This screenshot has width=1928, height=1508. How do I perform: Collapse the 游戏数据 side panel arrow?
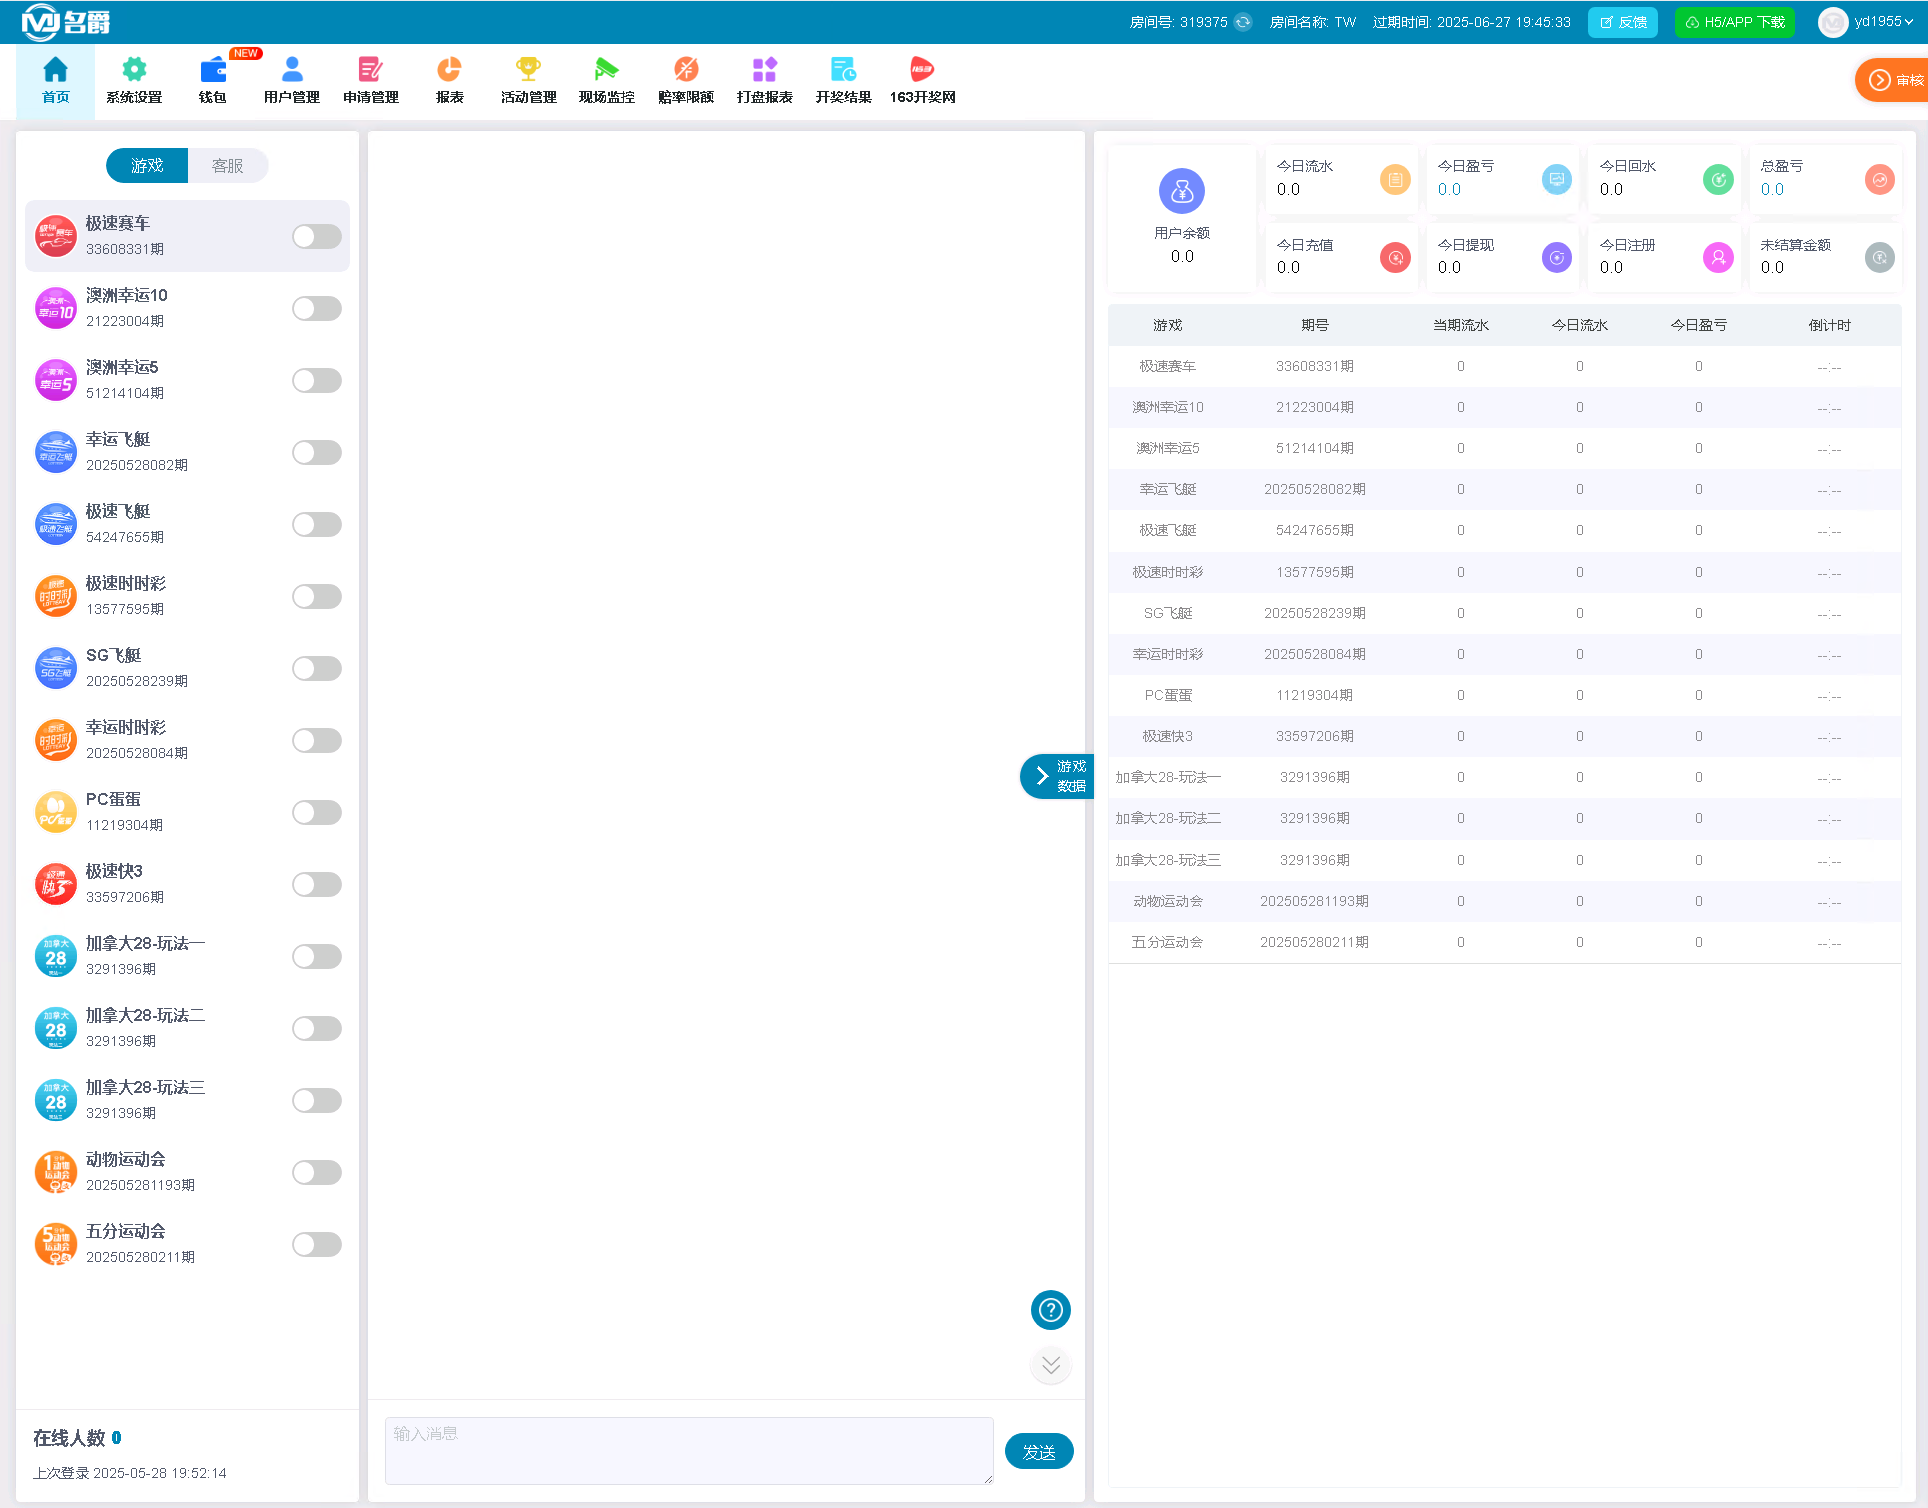pyautogui.click(x=1042, y=776)
